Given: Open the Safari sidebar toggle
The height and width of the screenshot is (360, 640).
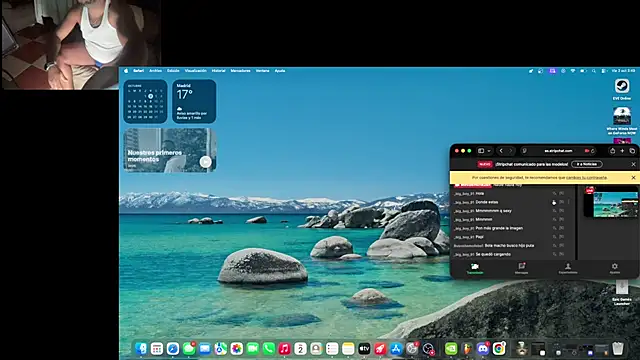Looking at the screenshot, I should [x=481, y=151].
